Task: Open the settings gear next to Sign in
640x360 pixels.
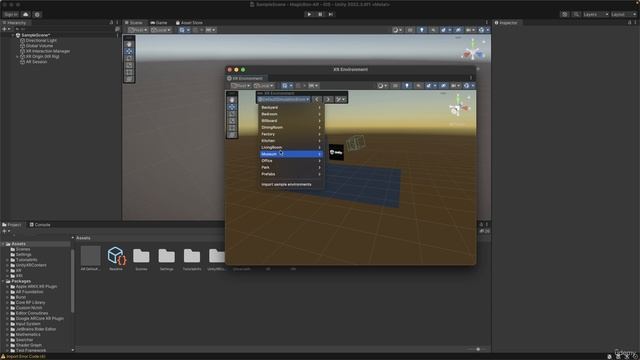Action: [37, 14]
